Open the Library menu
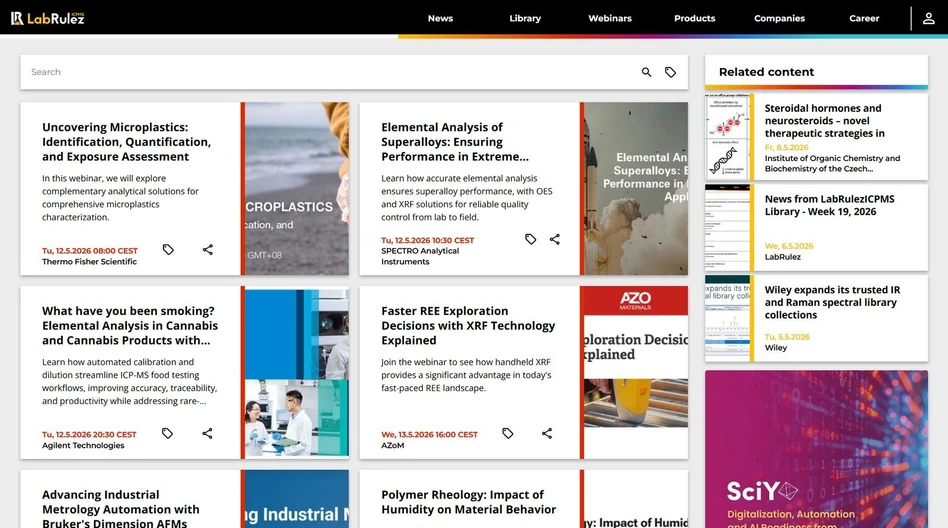Viewport: 948px width, 528px height. click(x=525, y=19)
